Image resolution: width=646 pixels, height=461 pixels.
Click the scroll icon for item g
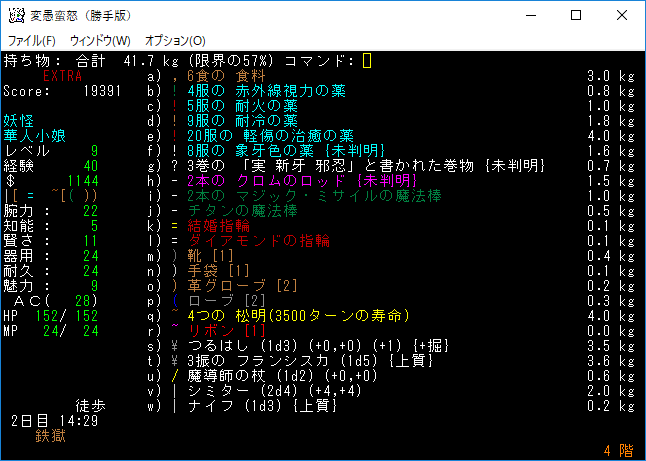pyautogui.click(x=175, y=166)
